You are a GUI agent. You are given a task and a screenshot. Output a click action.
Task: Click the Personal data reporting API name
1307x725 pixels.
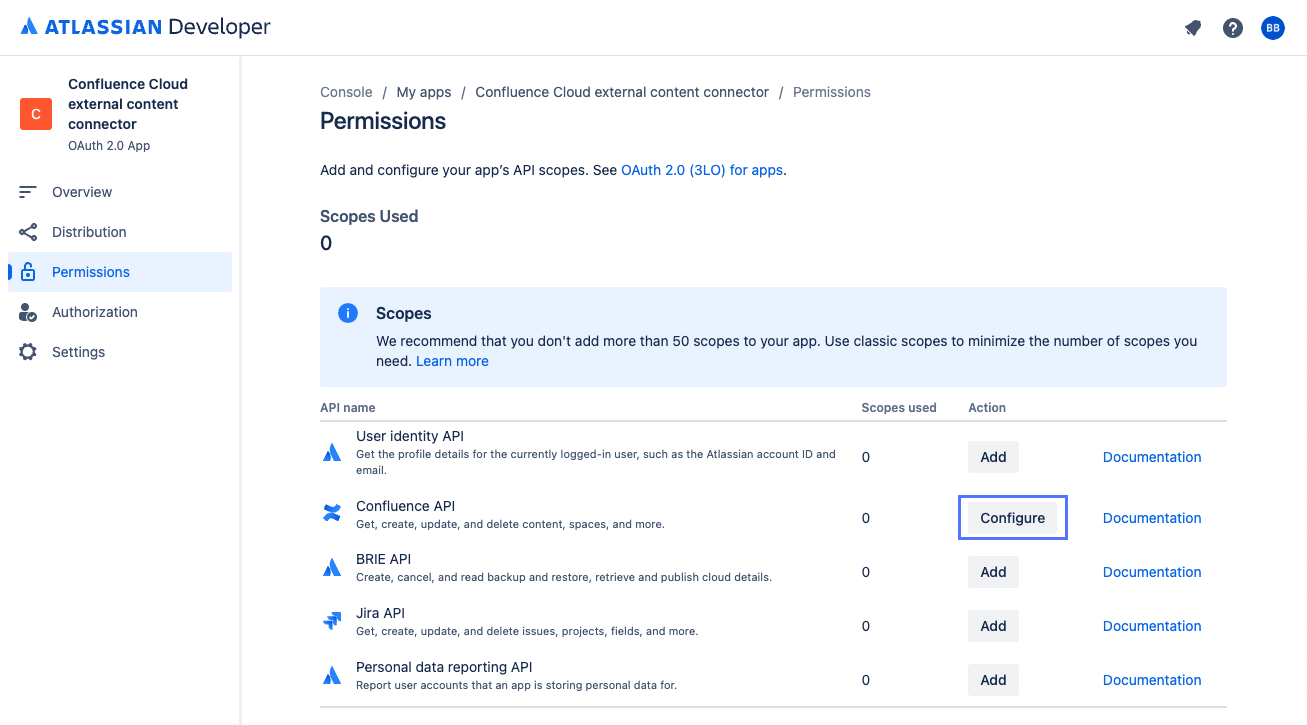tap(444, 667)
